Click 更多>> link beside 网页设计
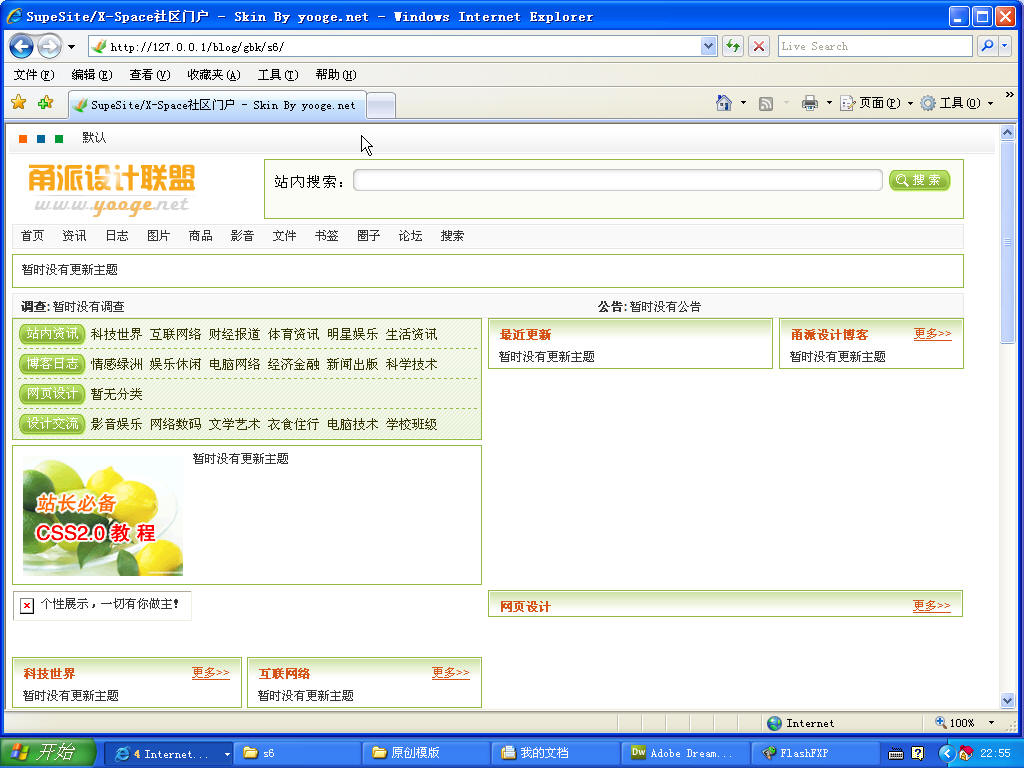1024x768 pixels. click(x=931, y=606)
